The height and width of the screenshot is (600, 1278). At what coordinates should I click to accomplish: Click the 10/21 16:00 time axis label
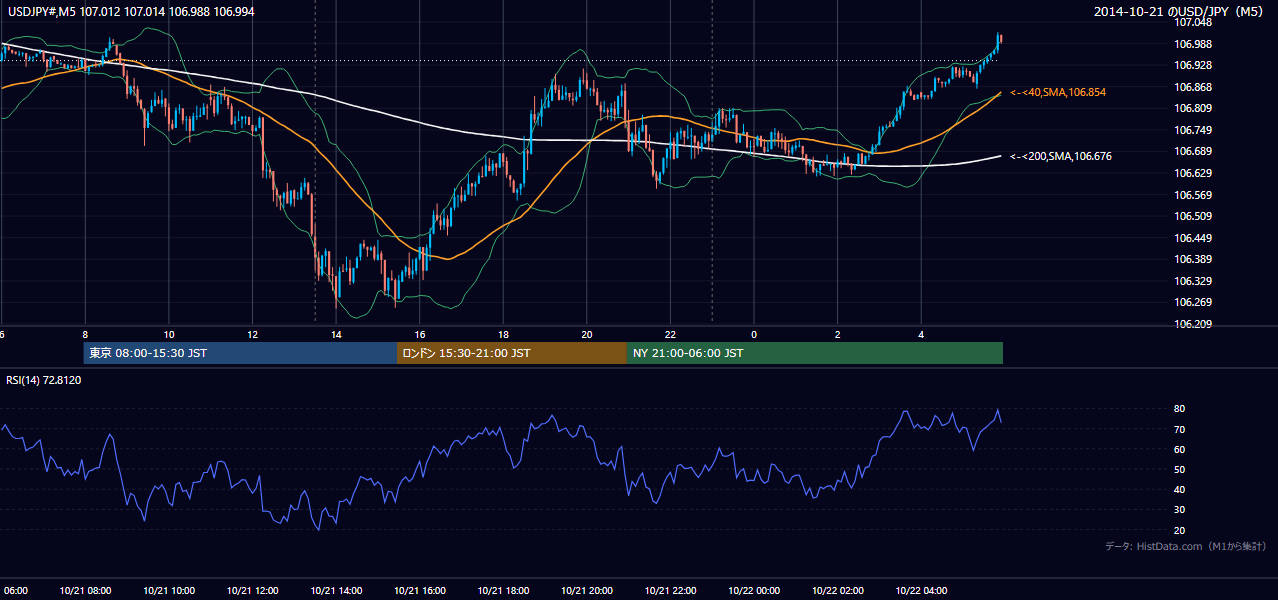420,591
